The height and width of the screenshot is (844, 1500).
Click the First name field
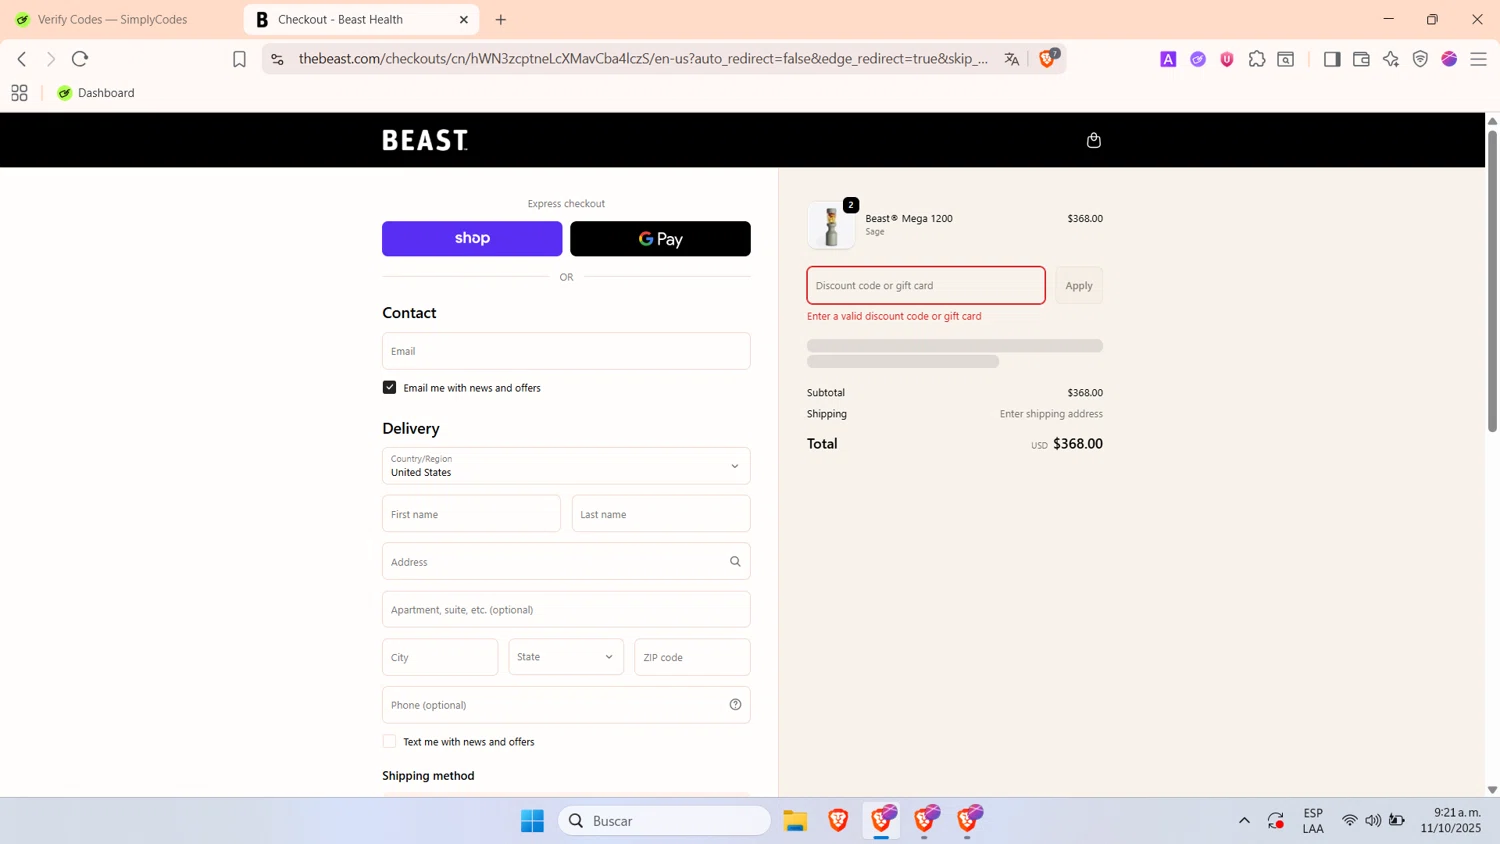[471, 514]
